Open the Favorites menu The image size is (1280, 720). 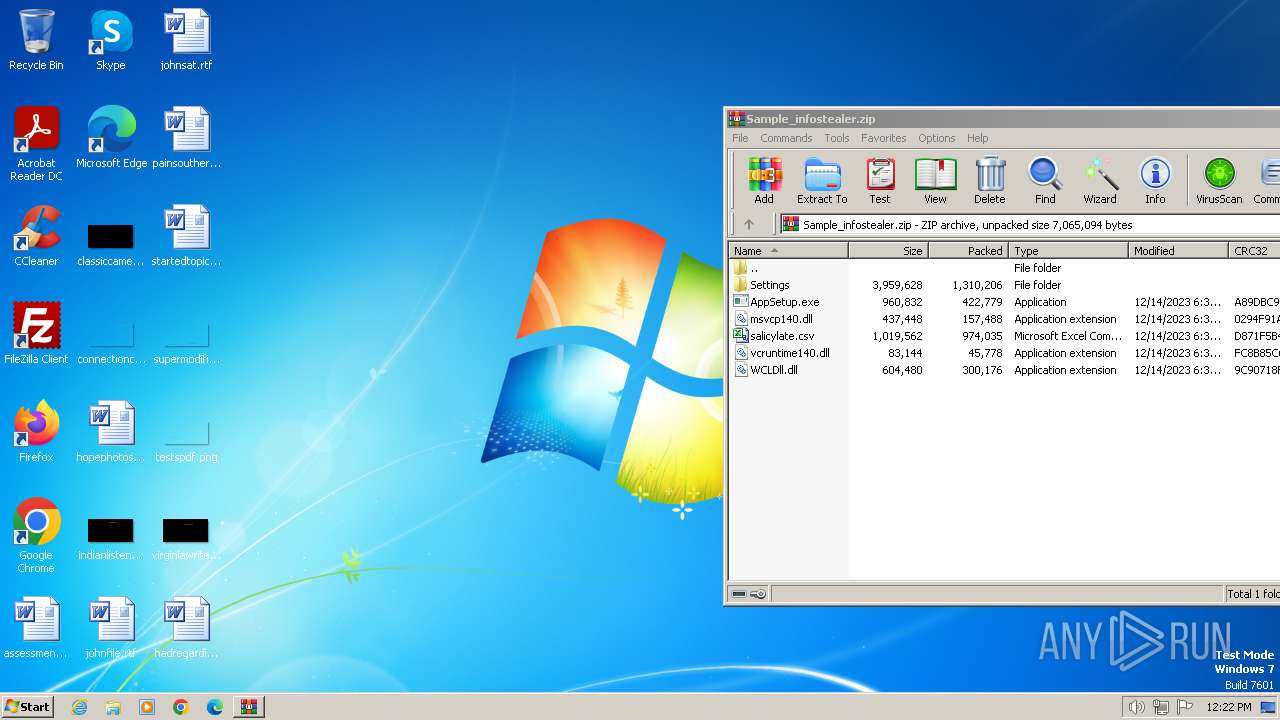pyautogui.click(x=884, y=138)
